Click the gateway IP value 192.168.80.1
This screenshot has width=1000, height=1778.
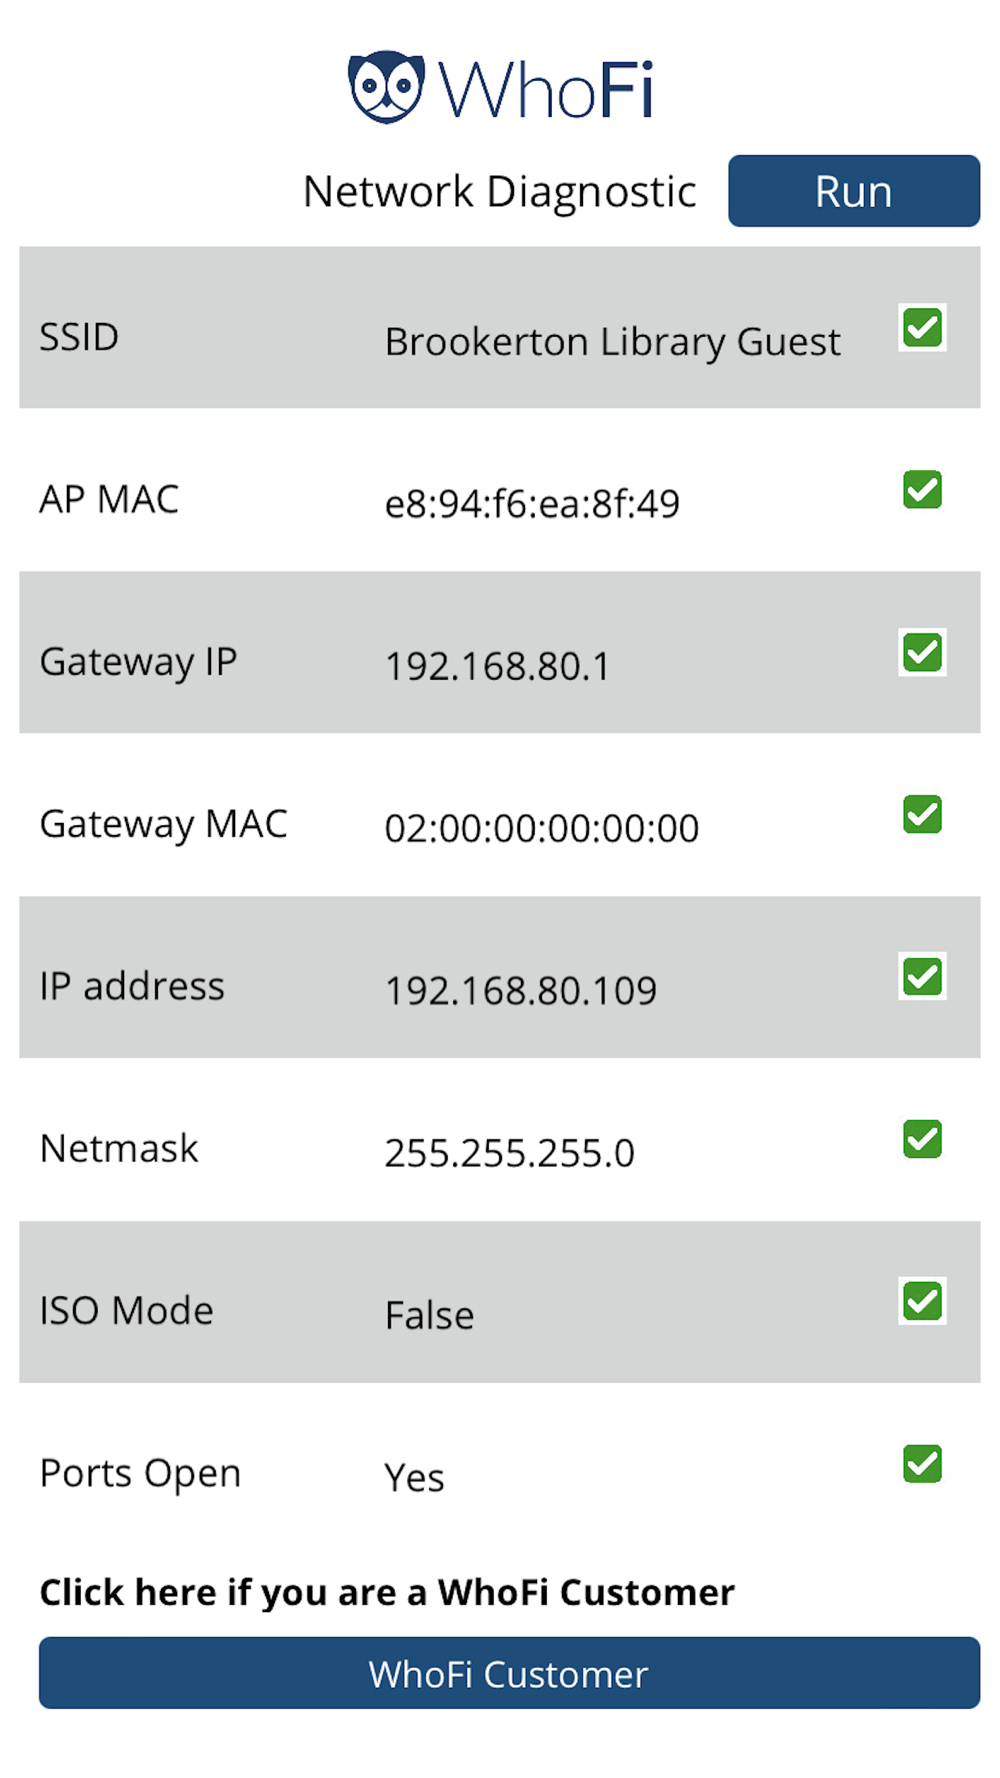coord(497,666)
